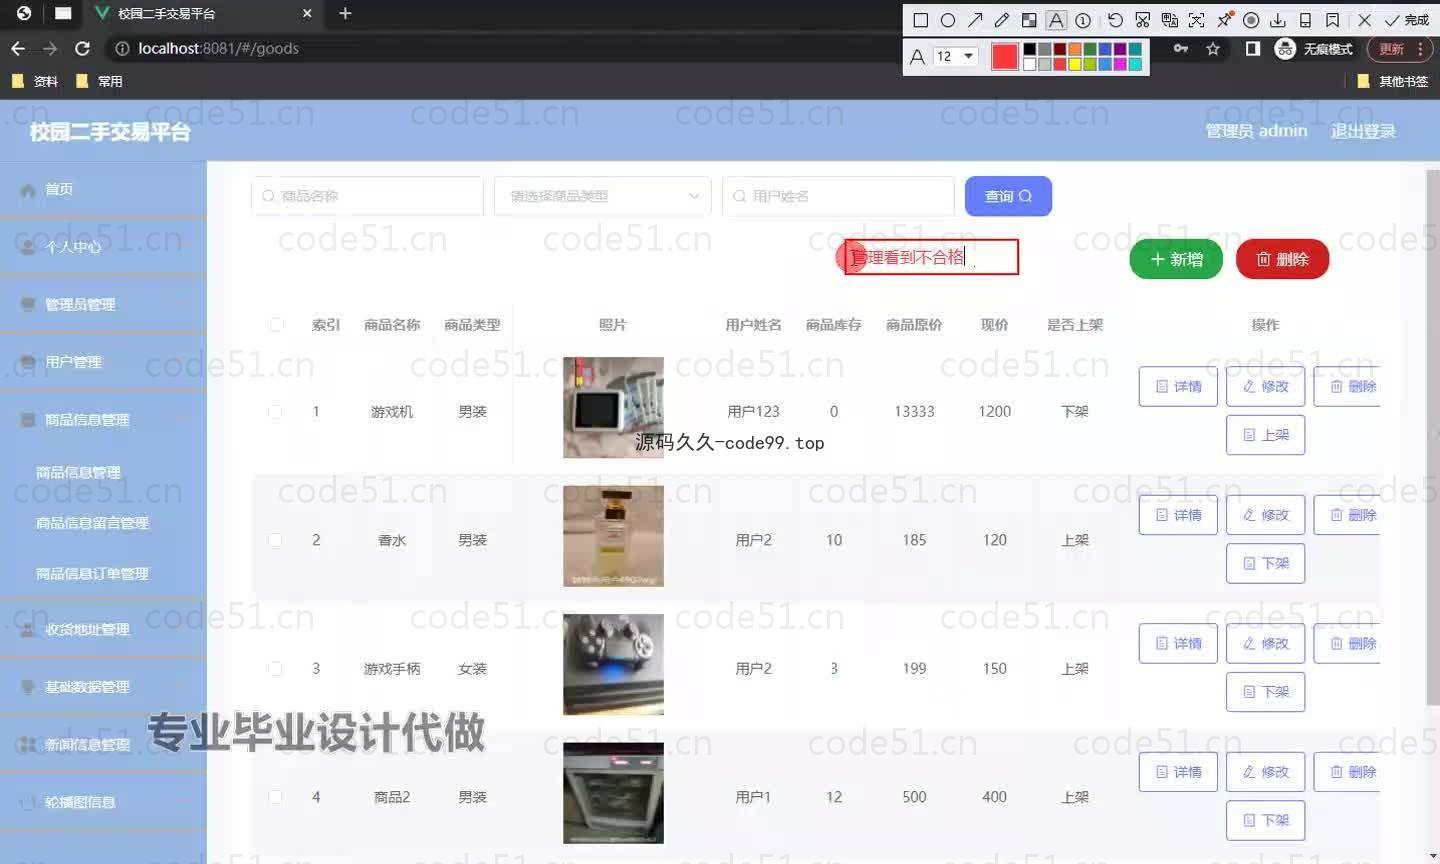Image resolution: width=1440 pixels, height=864 pixels.
Task: Focus the 商品名称 search field
Action: (367, 196)
